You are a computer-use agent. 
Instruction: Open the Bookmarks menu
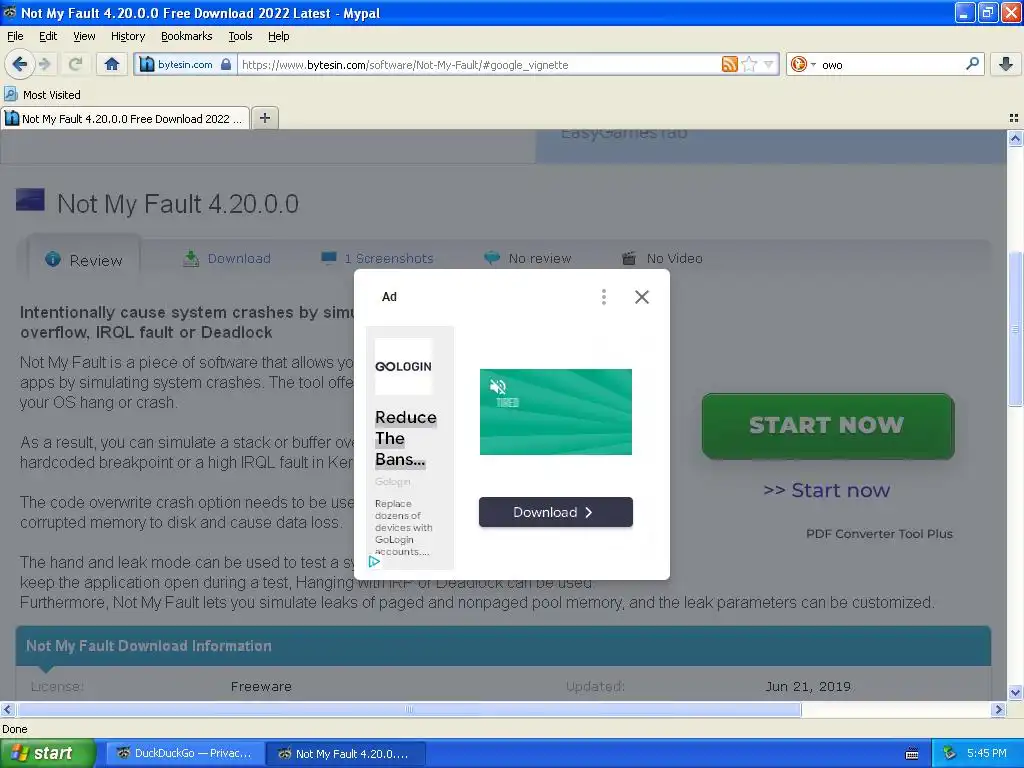pos(186,36)
